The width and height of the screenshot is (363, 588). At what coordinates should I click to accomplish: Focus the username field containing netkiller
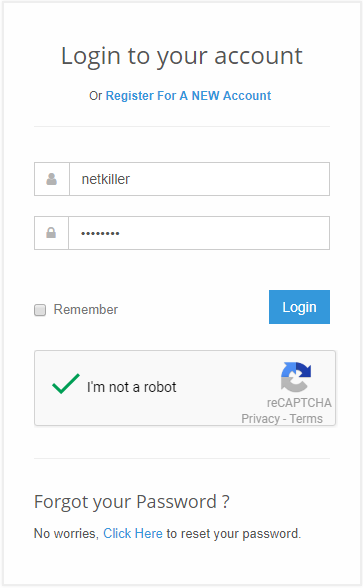pos(200,179)
